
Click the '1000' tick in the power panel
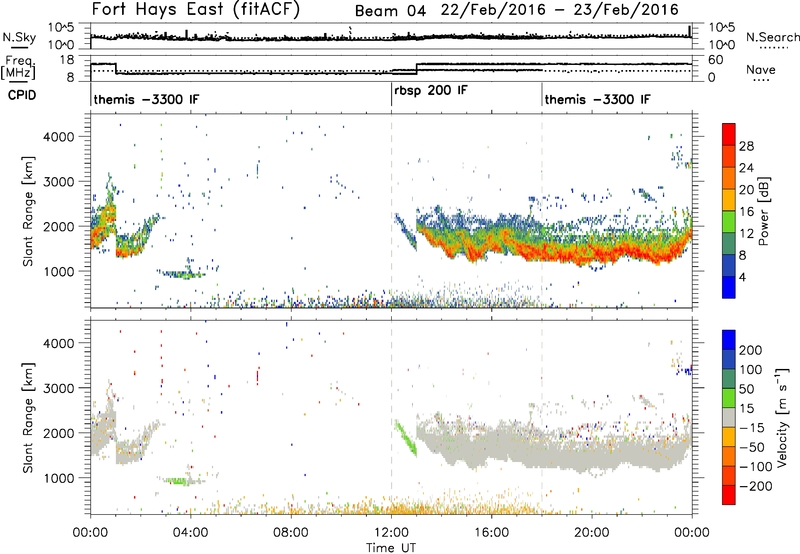58,271
